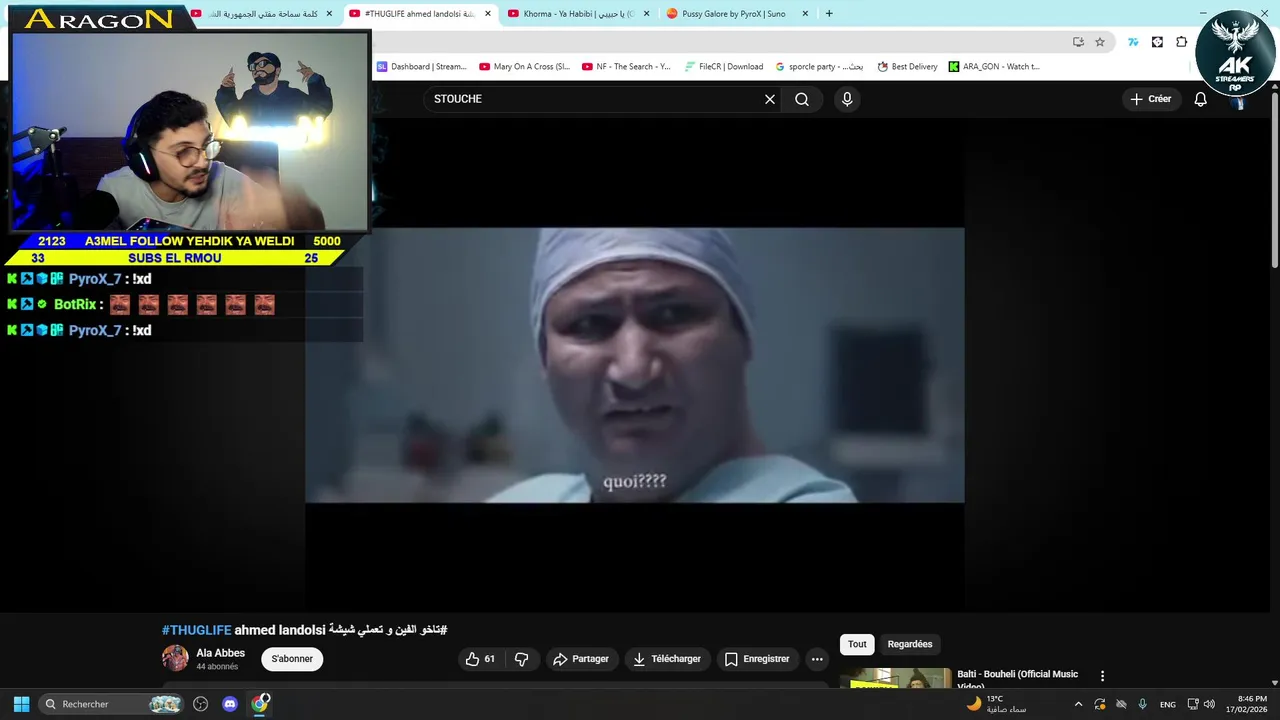The height and width of the screenshot is (720, 1280).
Task: Close the THUGLIFE ahmed landolsi tab
Action: tap(488, 14)
